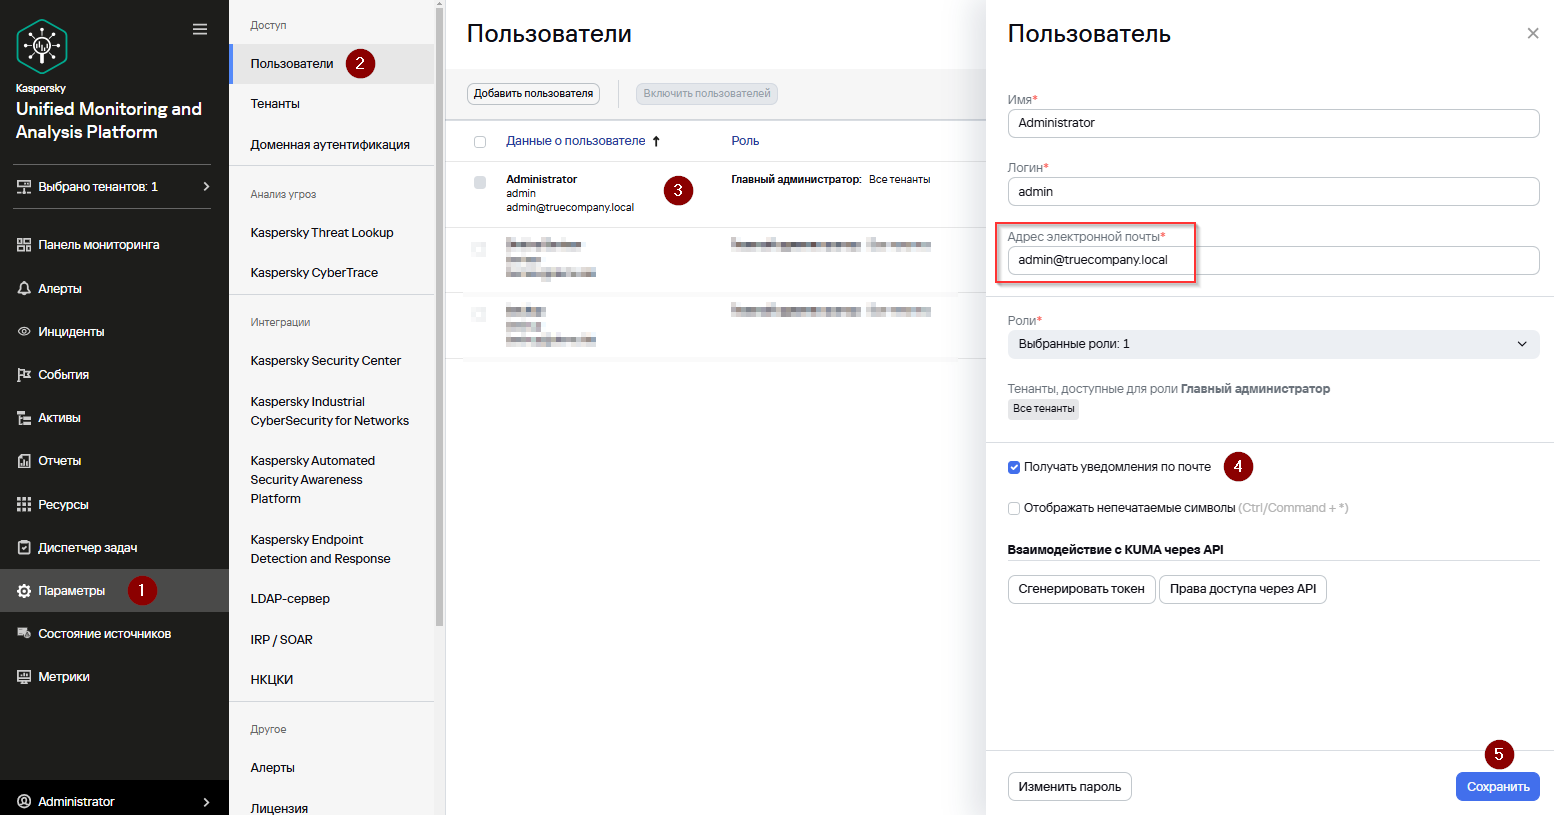
Task: Click the Ресурсы grid icon
Action: [24, 504]
